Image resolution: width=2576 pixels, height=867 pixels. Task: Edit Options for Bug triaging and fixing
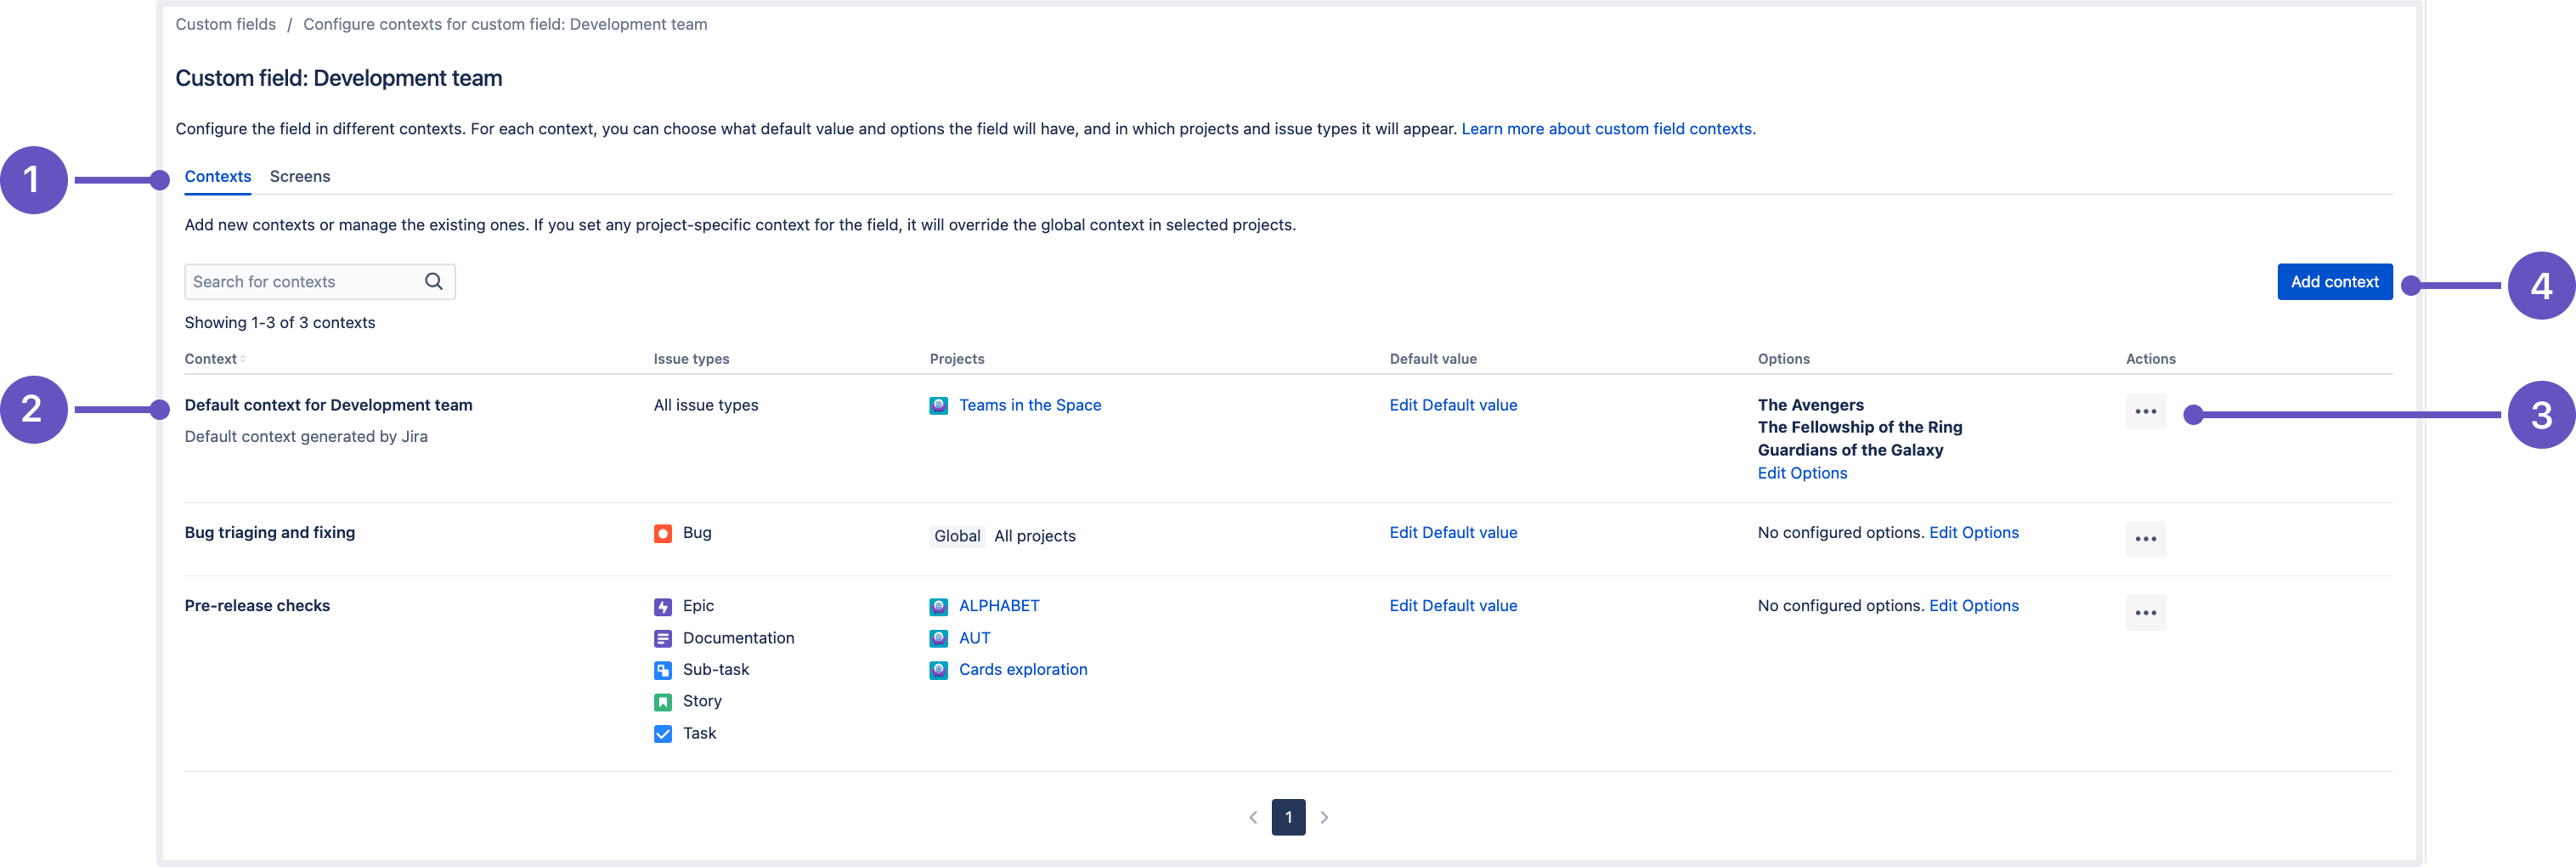coord(1973,533)
